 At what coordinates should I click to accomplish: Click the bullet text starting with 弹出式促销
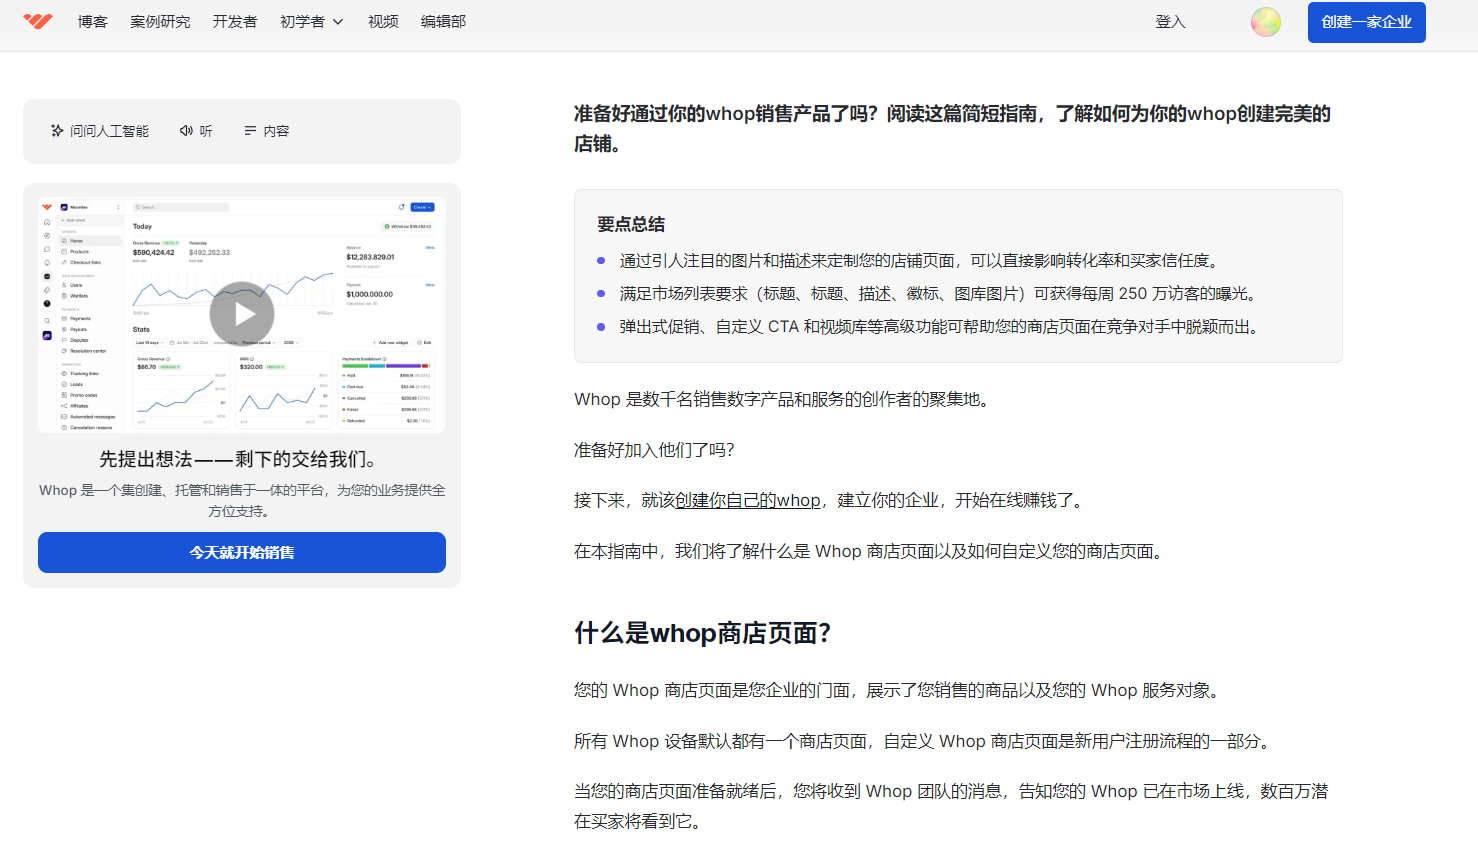click(940, 326)
